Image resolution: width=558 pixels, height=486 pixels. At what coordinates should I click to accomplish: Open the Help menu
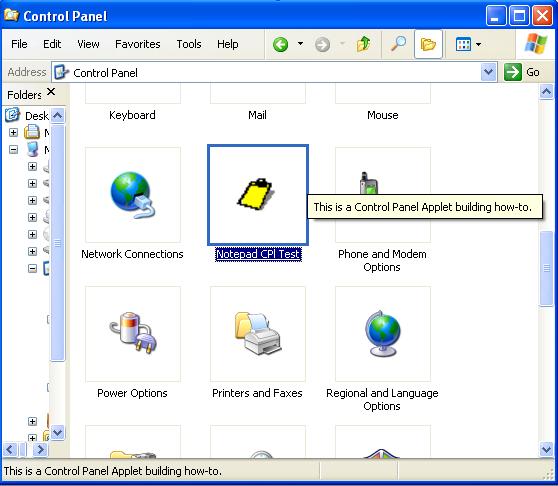pos(228,44)
